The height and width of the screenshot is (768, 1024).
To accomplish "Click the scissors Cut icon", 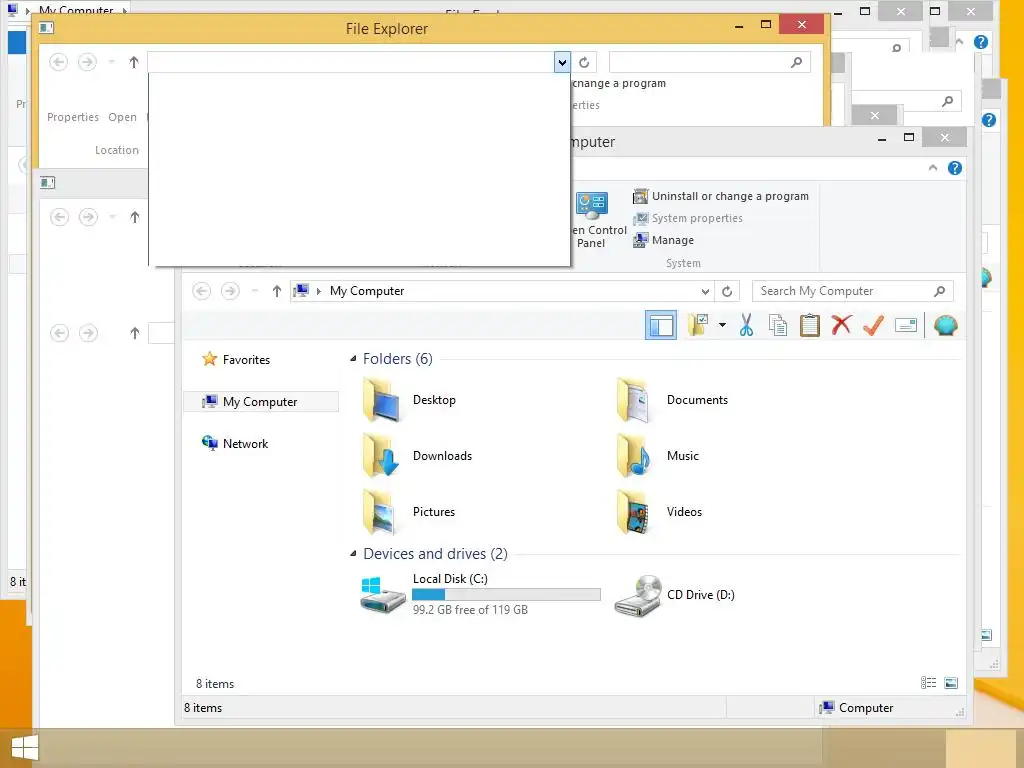I will click(x=746, y=325).
